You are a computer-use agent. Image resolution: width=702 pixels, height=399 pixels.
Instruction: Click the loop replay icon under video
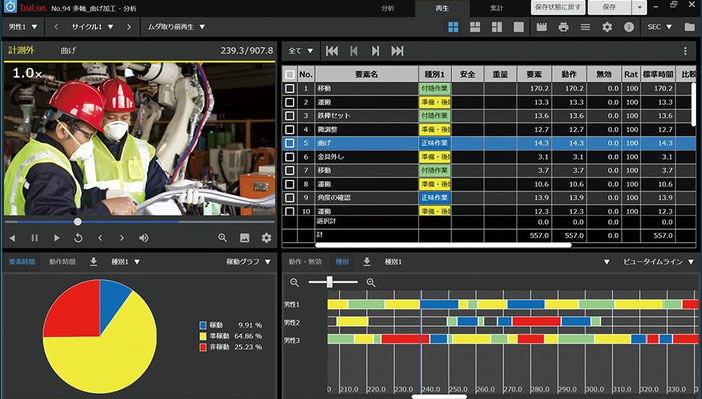click(78, 238)
